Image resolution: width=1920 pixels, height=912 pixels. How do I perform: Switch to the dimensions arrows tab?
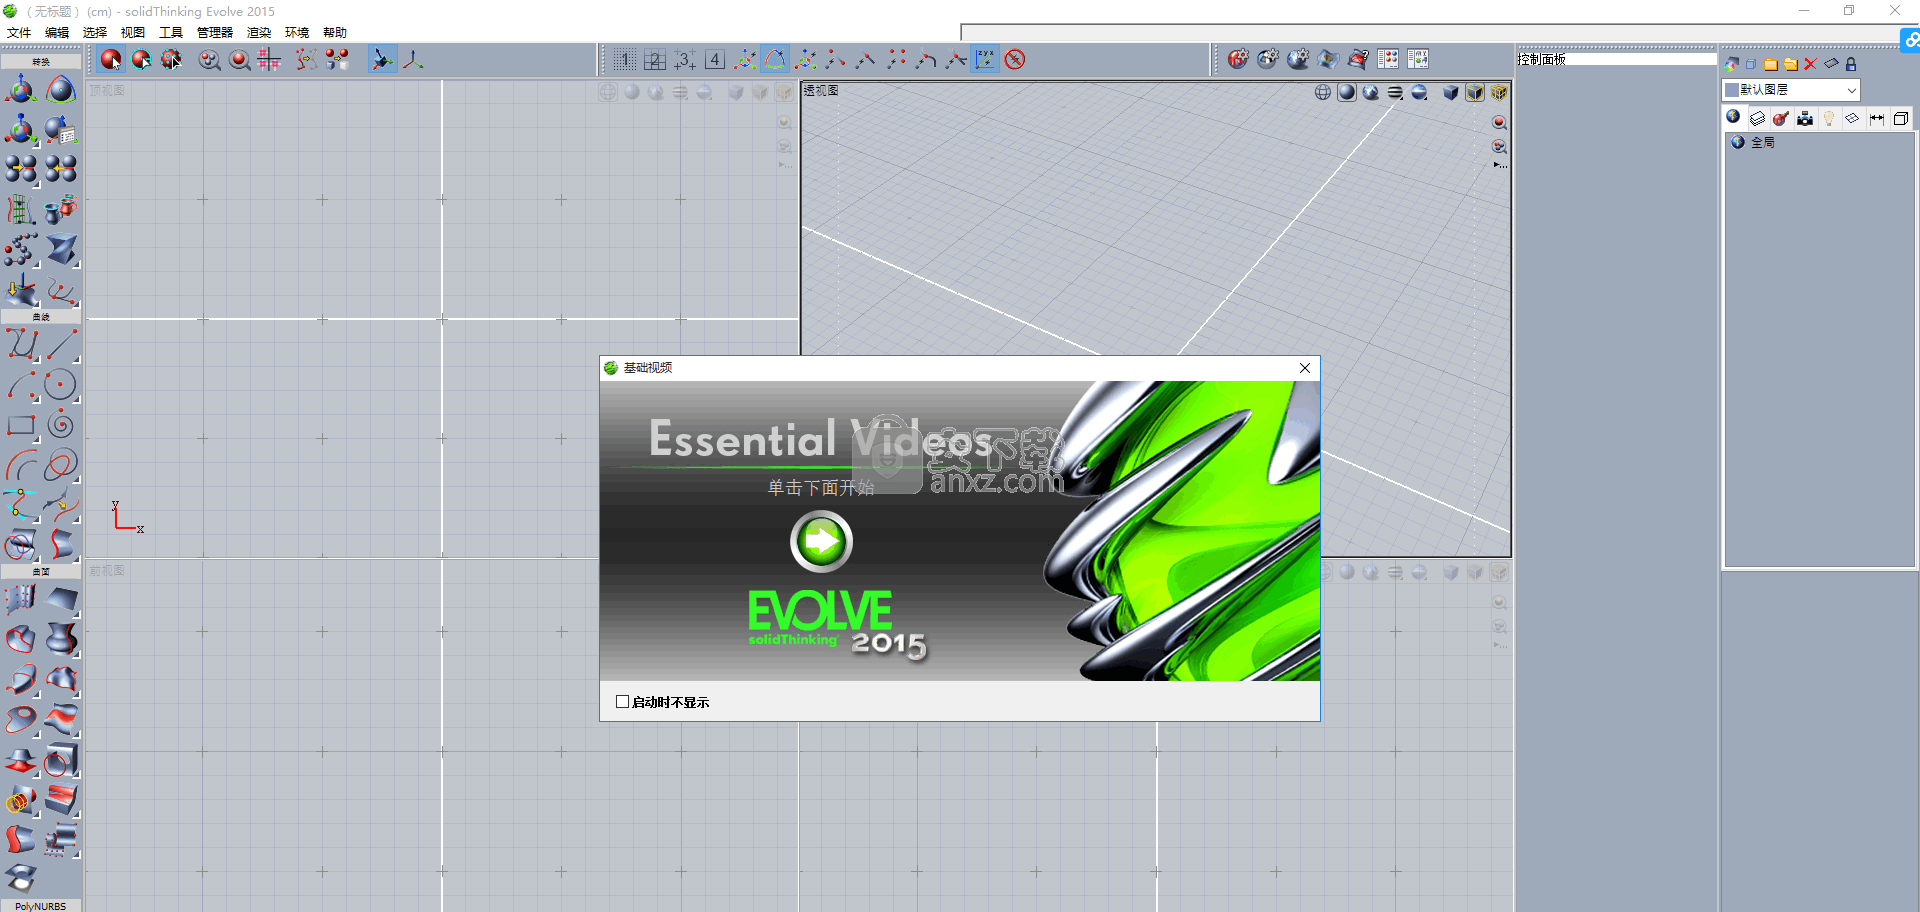(1877, 118)
